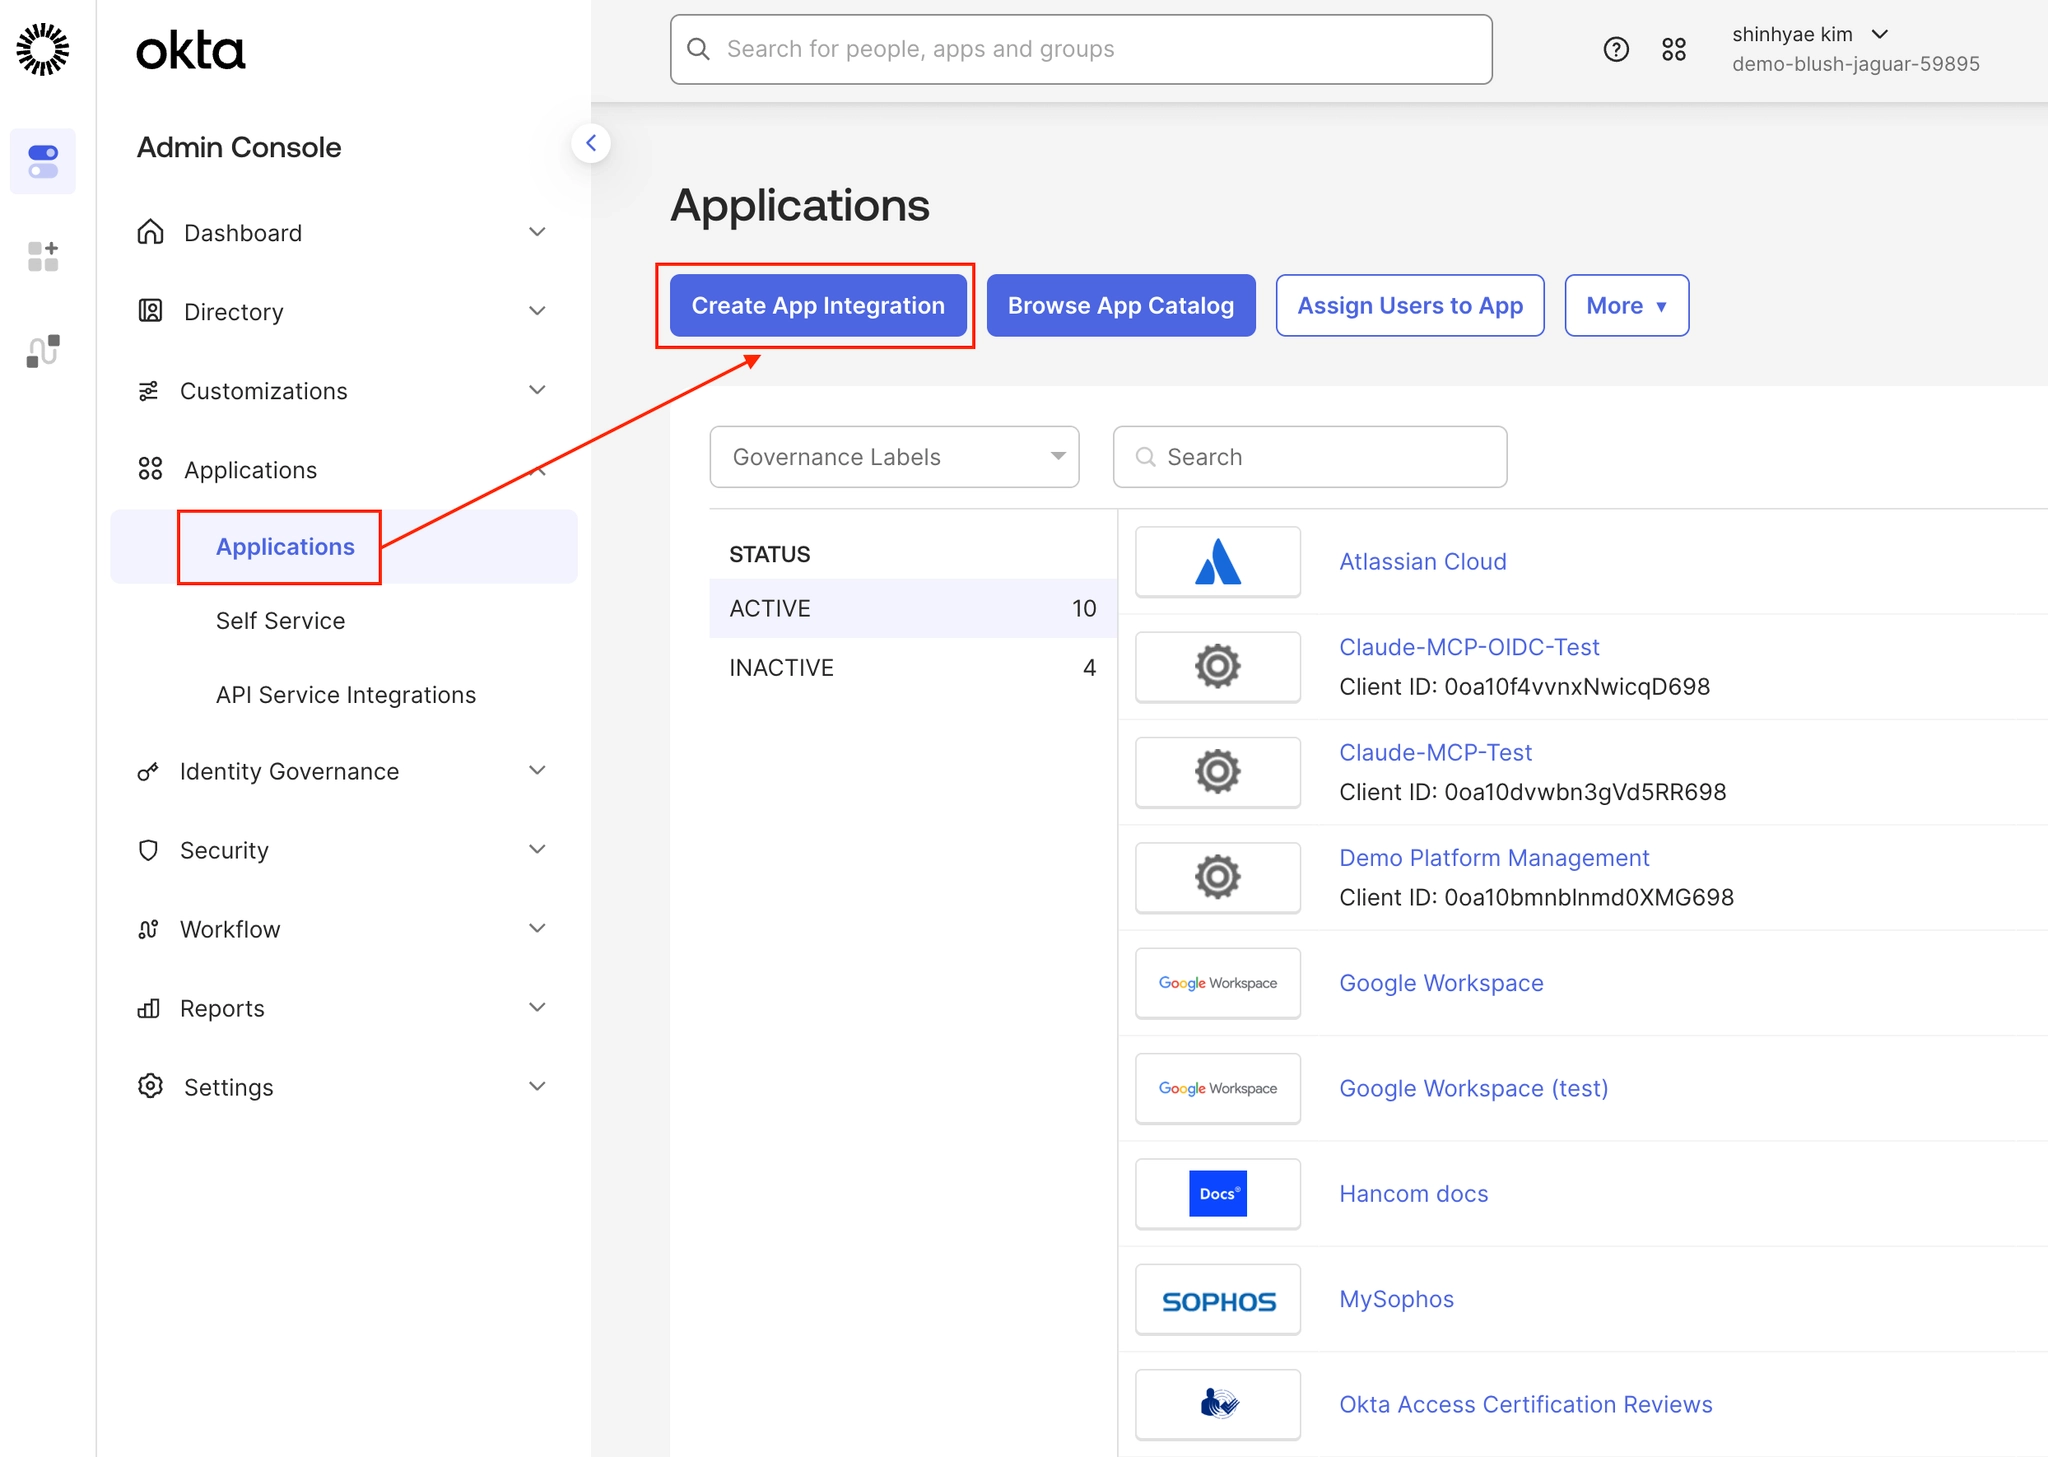2048x1457 pixels.
Task: Click the application list Search field
Action: coord(1310,457)
